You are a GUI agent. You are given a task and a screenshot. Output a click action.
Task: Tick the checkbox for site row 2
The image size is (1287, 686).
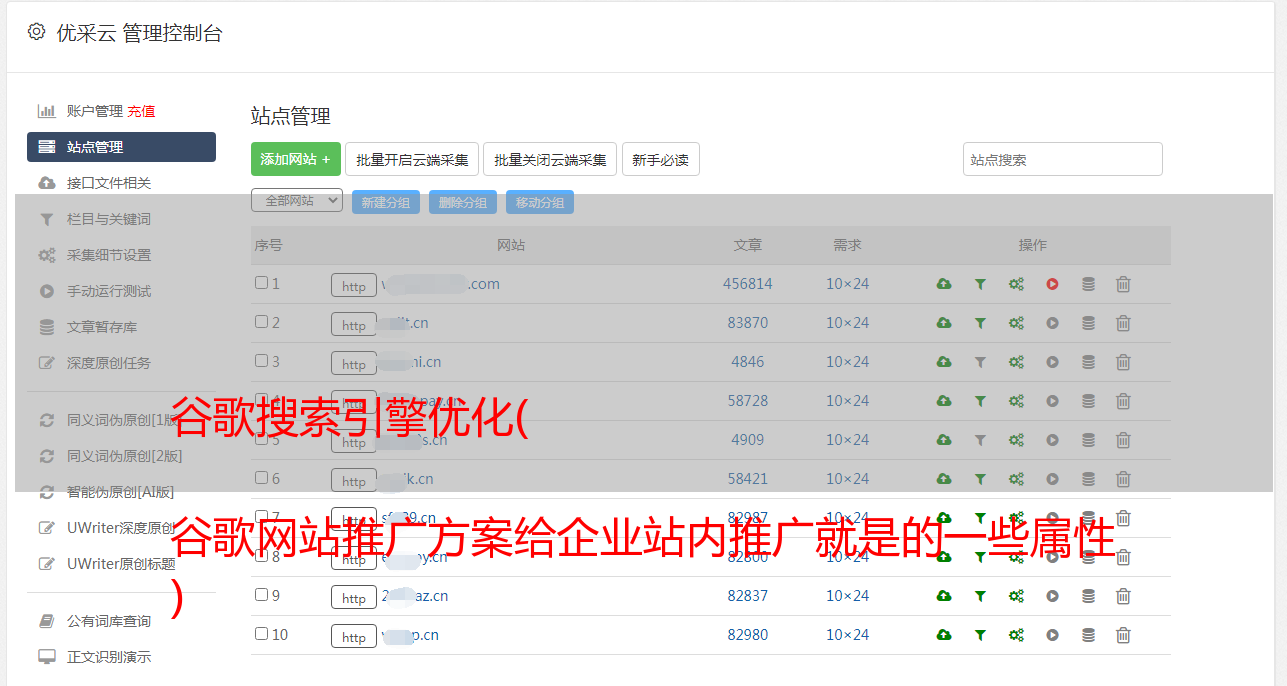261,322
